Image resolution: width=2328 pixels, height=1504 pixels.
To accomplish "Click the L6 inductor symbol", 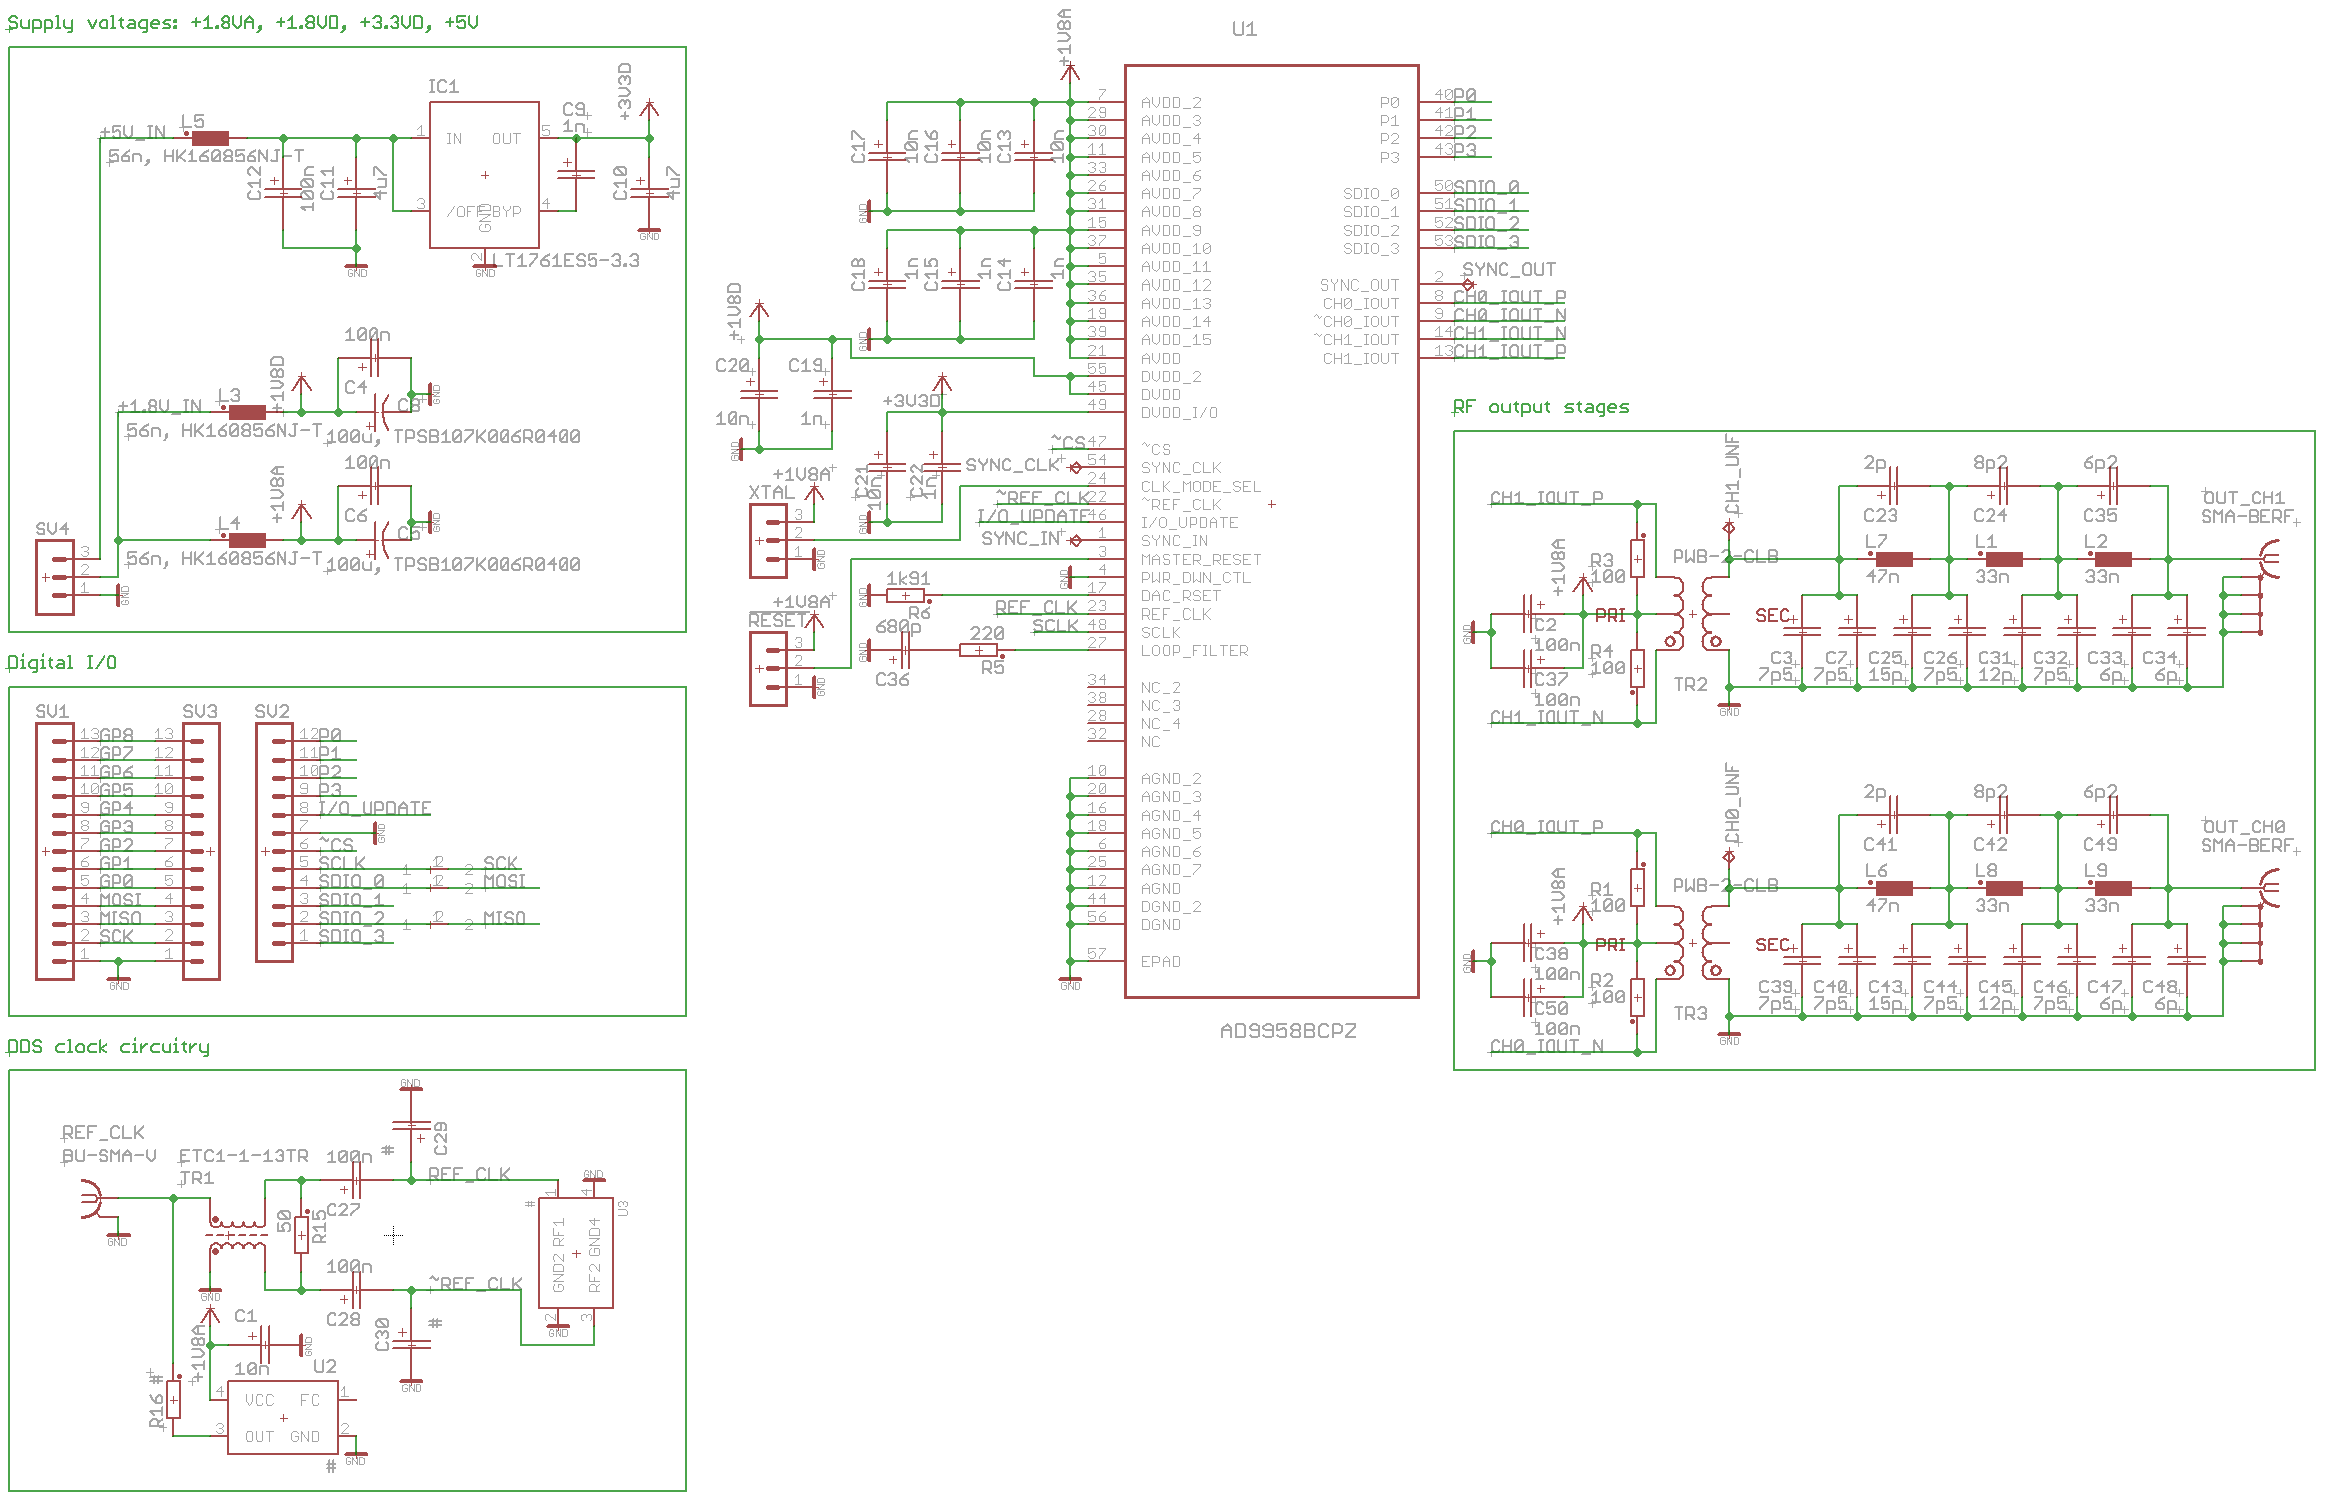I will point(1894,888).
